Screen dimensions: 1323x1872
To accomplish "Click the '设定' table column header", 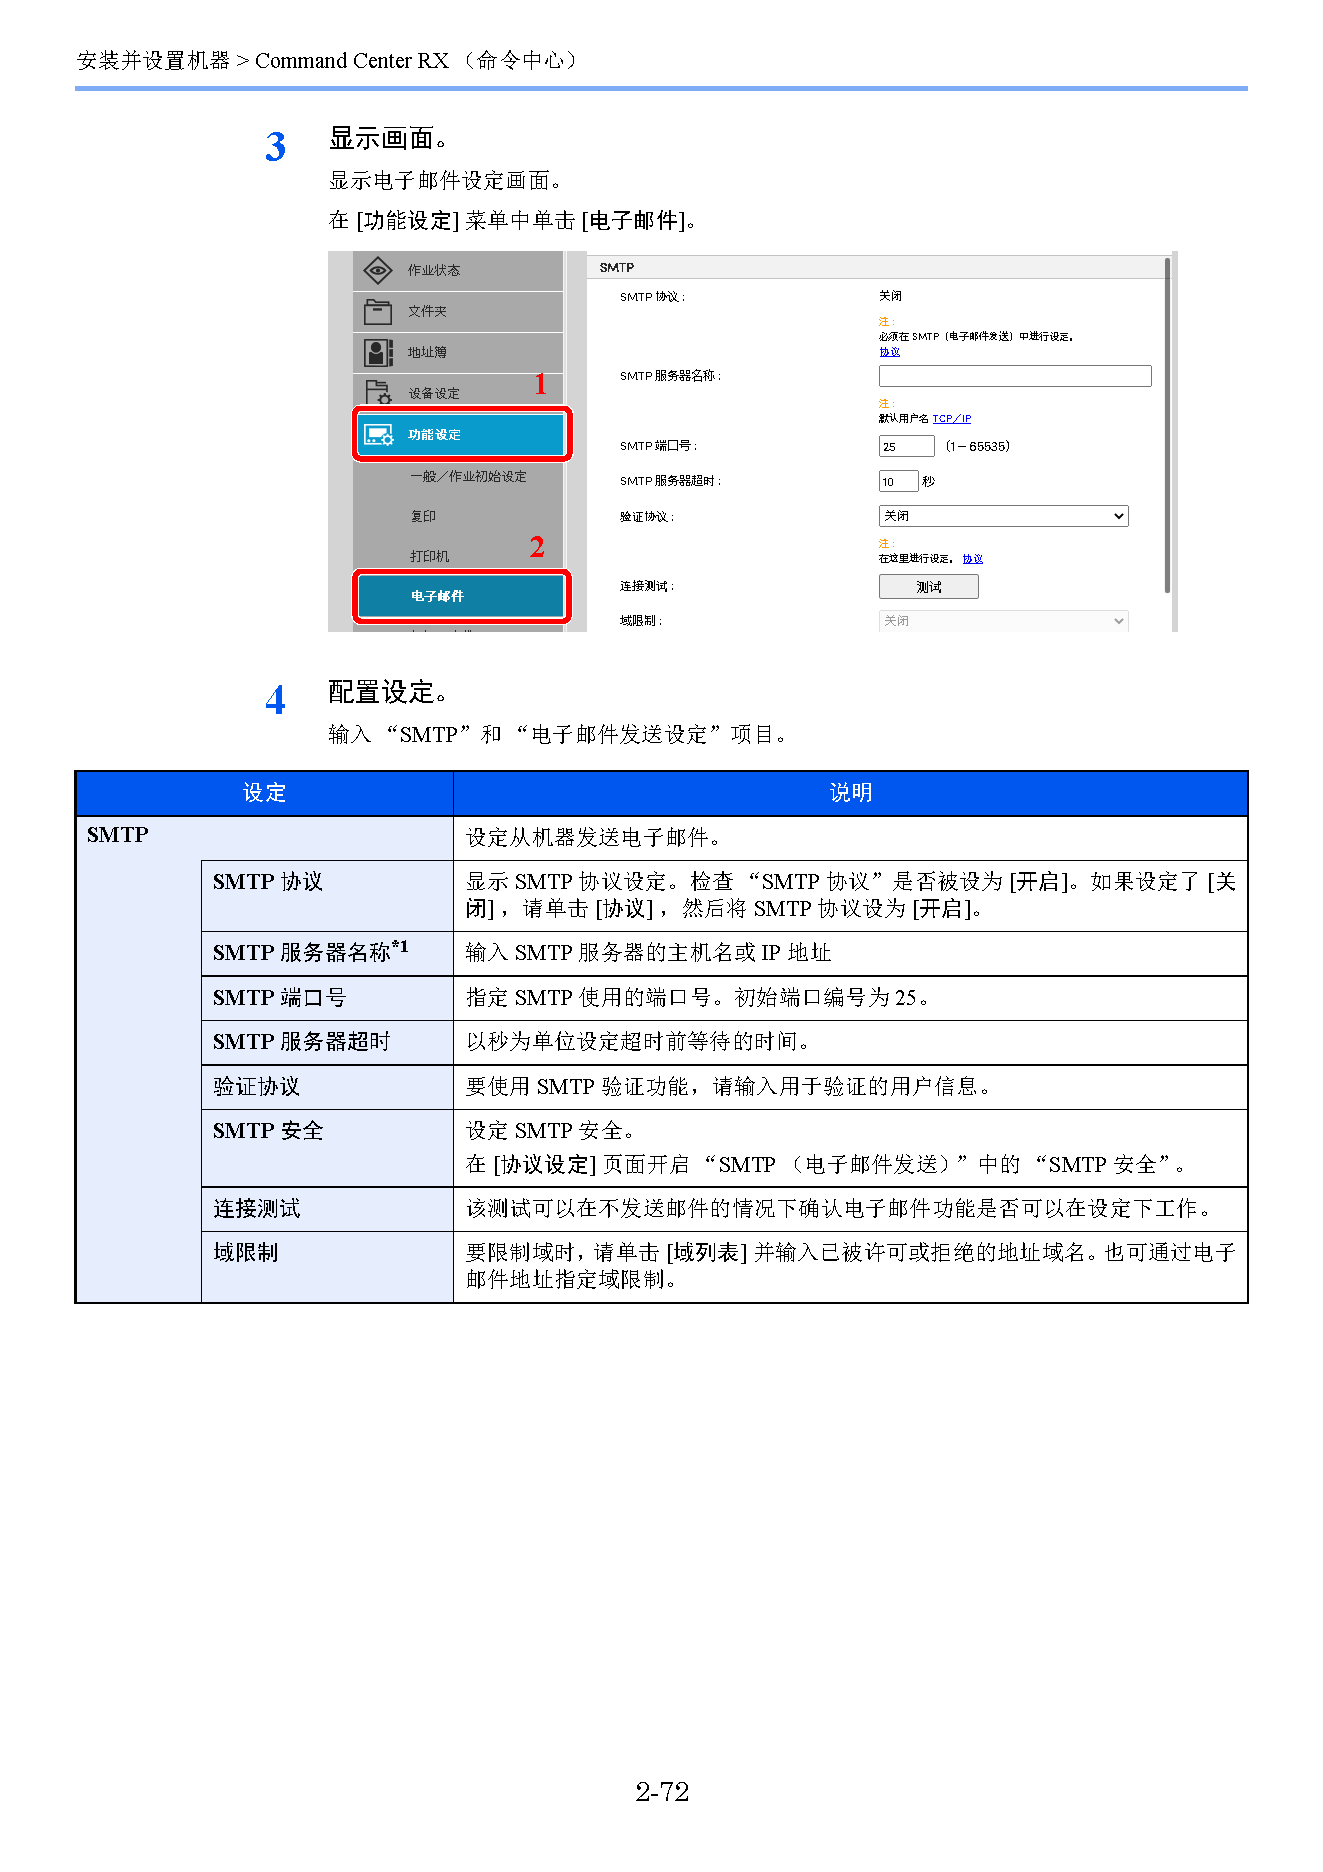I will (x=265, y=793).
